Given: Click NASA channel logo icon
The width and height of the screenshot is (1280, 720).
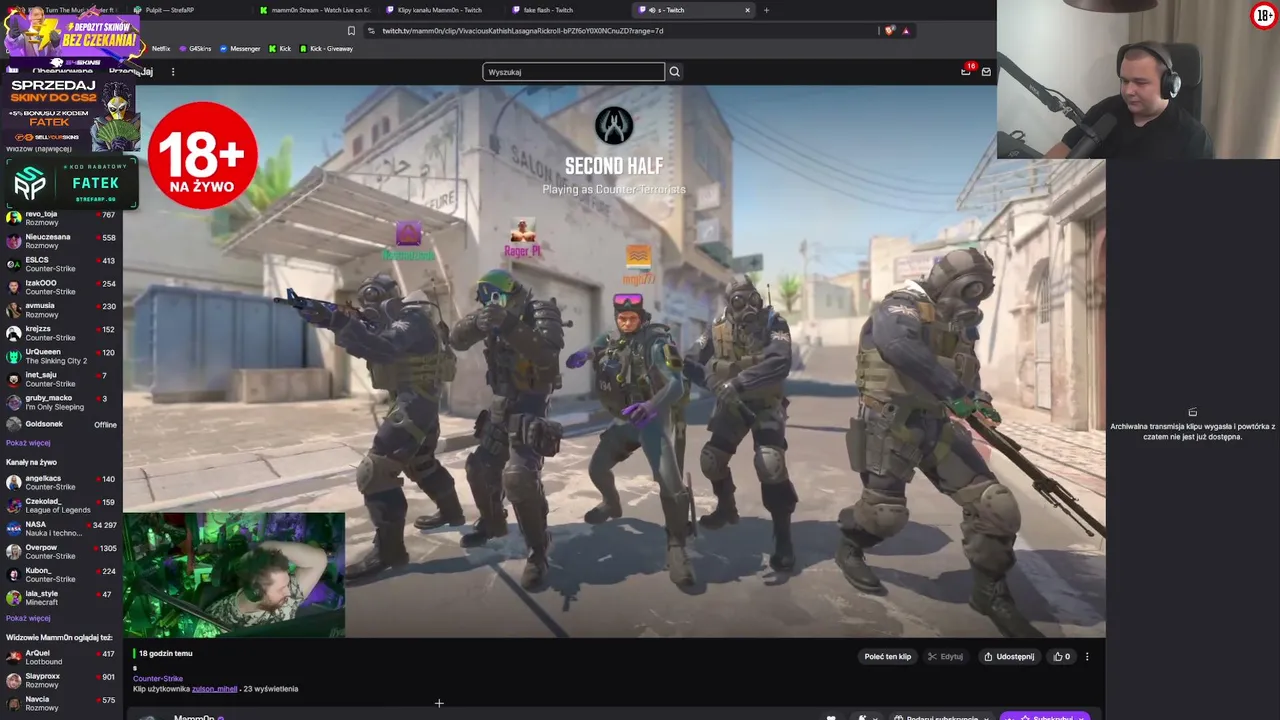Looking at the screenshot, I should (13, 529).
